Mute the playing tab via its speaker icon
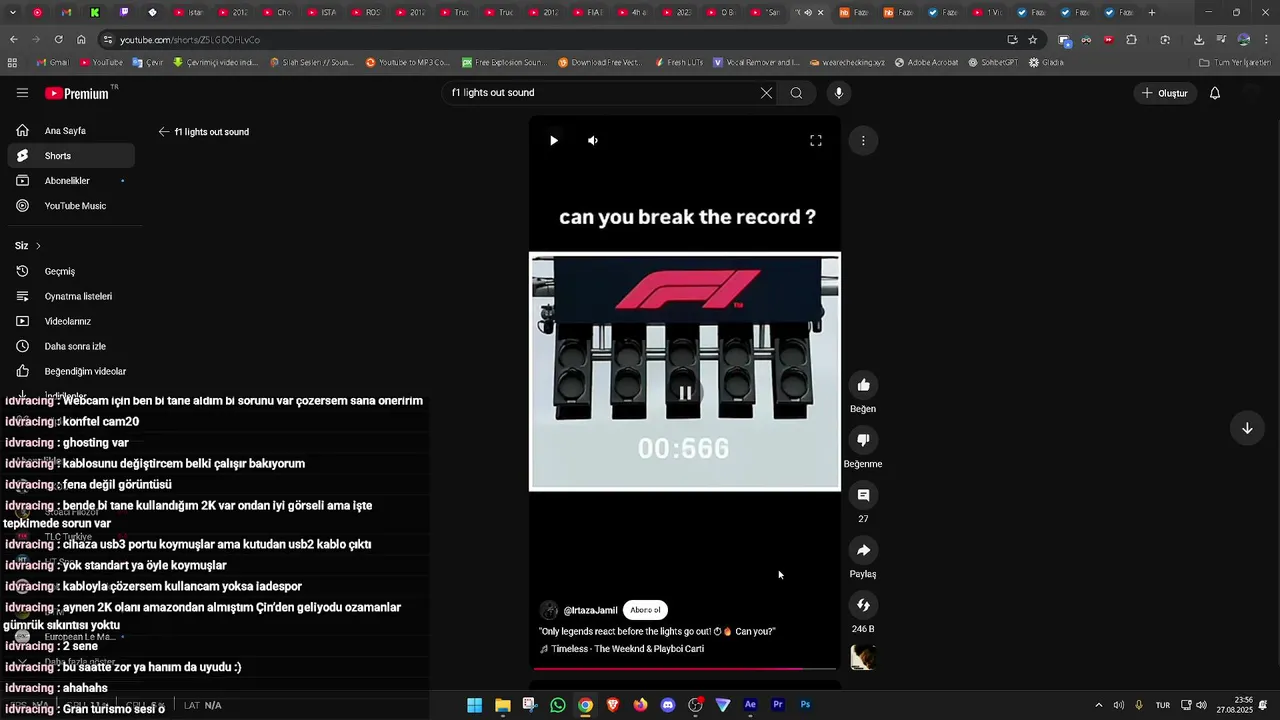 (808, 13)
